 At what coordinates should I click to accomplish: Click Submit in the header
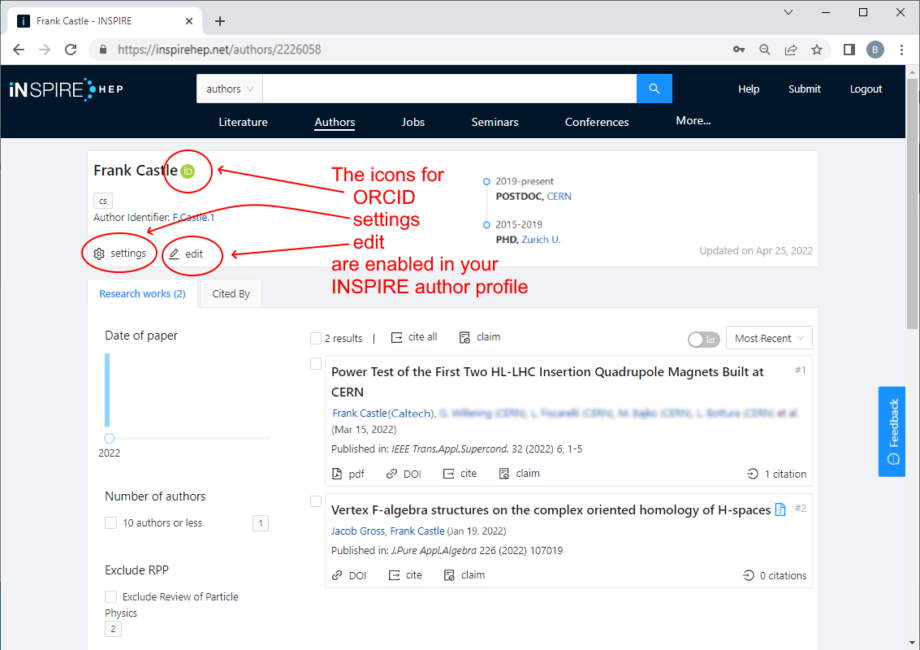pos(804,89)
